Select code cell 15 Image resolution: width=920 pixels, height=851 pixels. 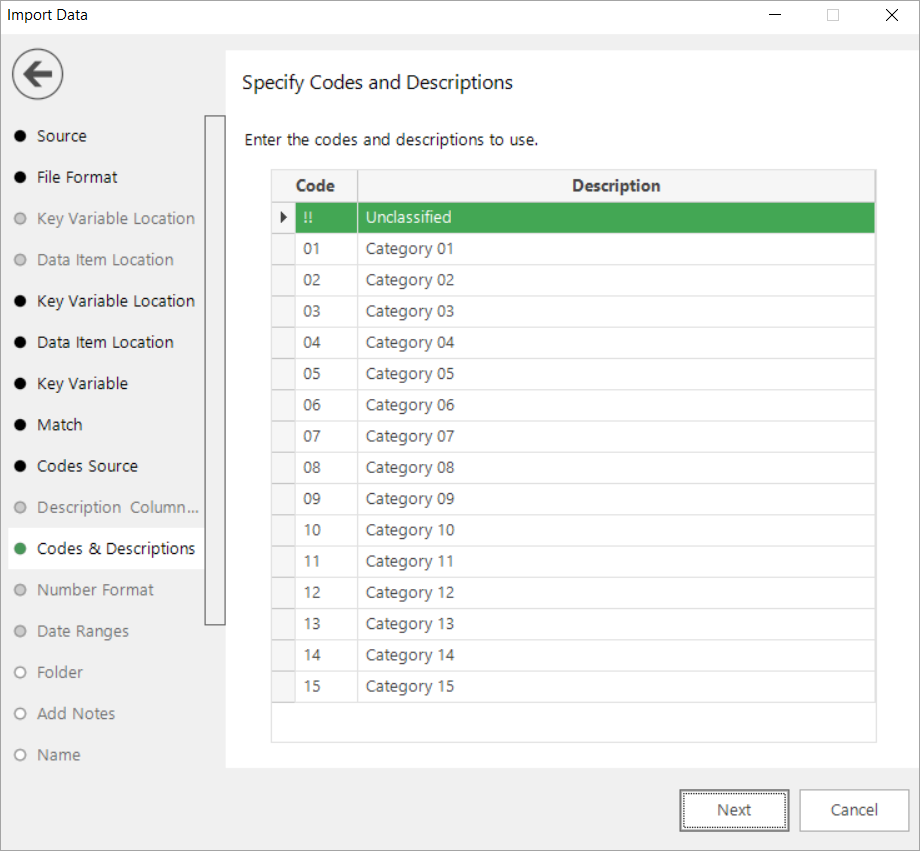tap(326, 687)
